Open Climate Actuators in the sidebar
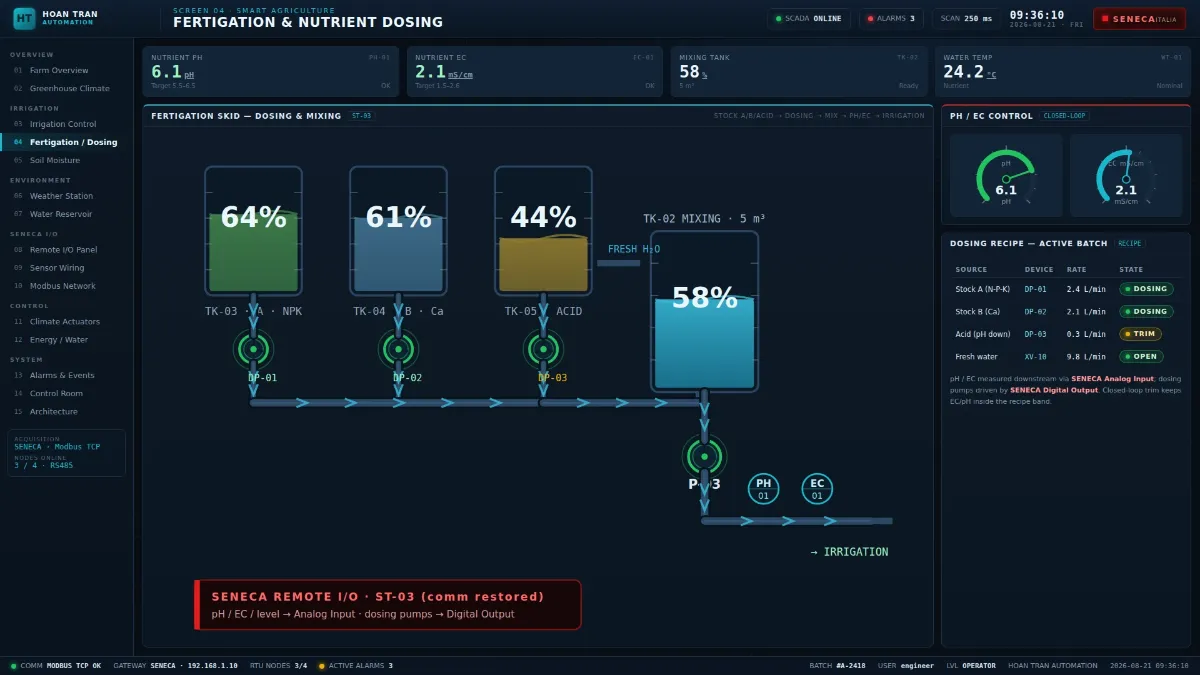Screen dimensions: 1200x675 click(66, 322)
